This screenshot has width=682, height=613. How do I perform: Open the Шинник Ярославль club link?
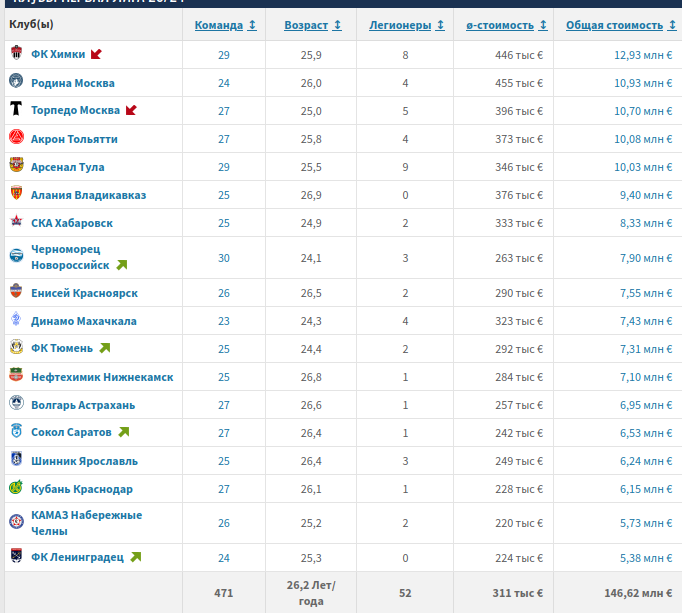(x=84, y=461)
